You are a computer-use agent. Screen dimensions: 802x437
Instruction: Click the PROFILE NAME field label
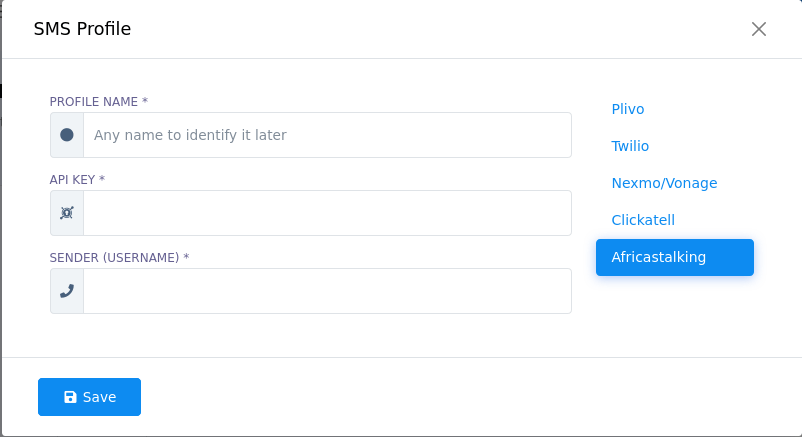click(94, 102)
